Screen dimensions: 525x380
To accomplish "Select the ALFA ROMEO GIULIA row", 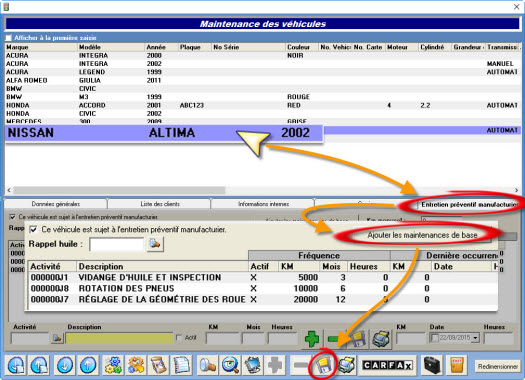I will click(262, 80).
